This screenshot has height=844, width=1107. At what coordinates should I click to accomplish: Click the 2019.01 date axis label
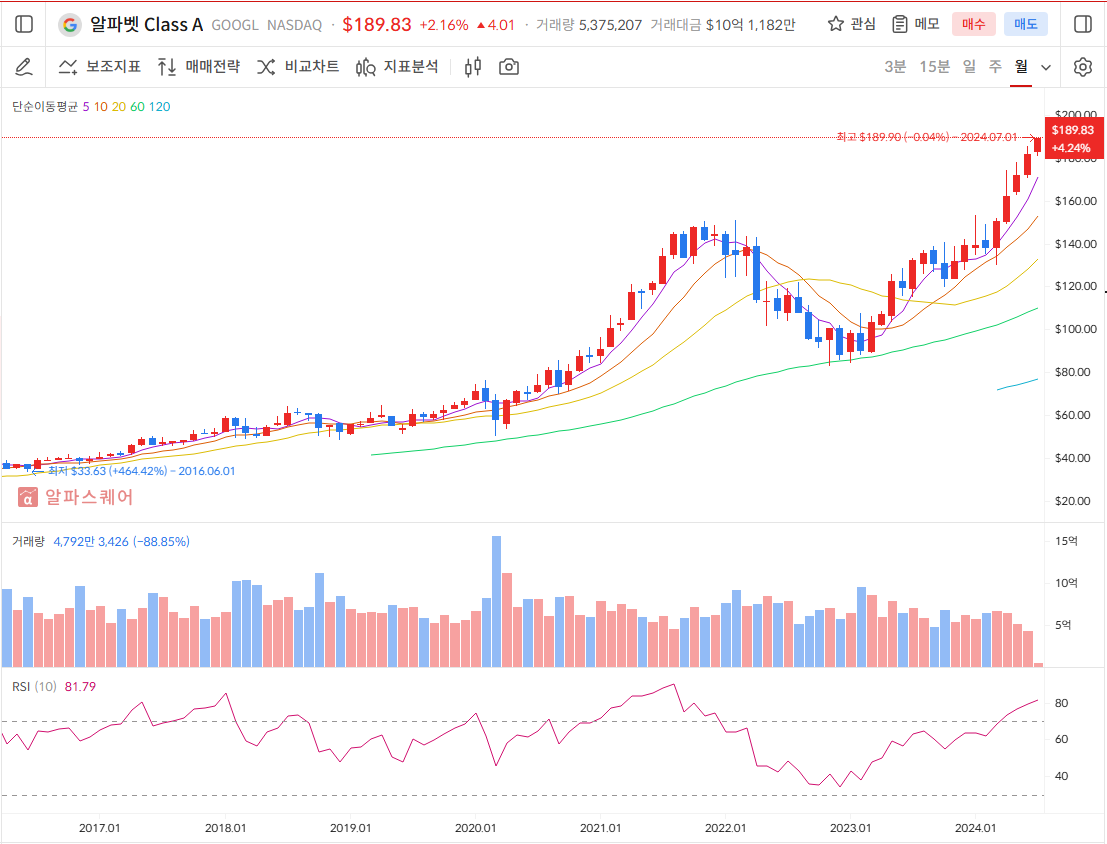351,828
